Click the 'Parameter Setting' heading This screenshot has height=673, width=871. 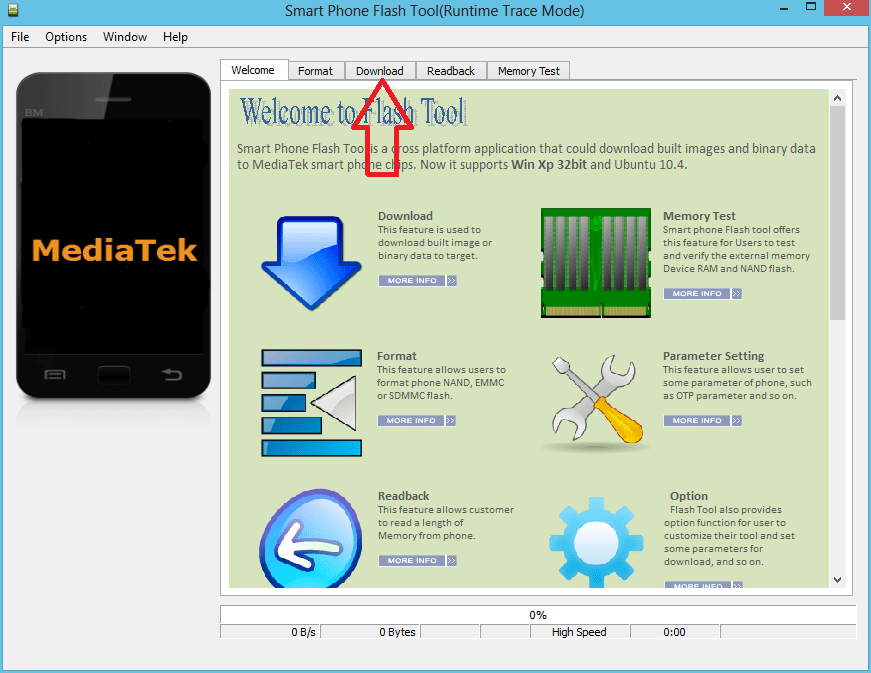713,356
